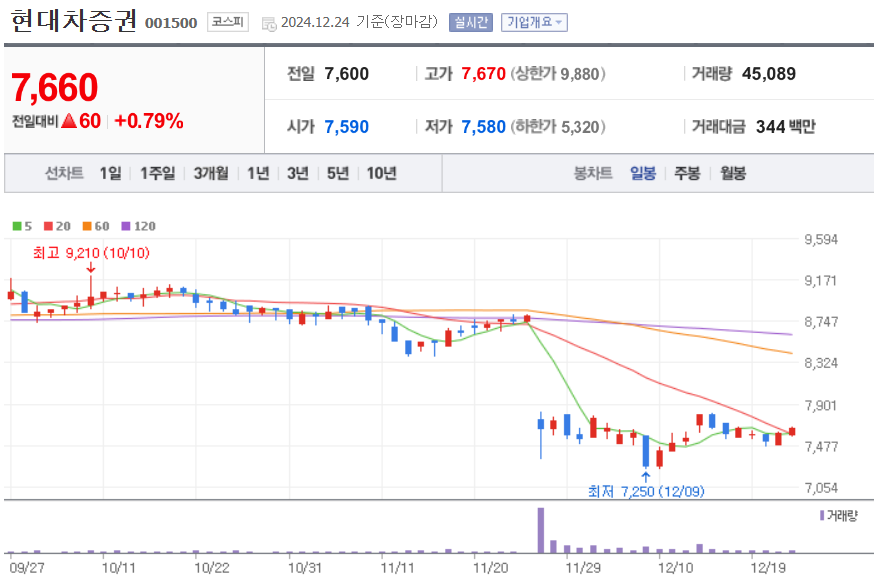Click the current price 7,660
Screen dimensions: 874x588
pos(55,88)
